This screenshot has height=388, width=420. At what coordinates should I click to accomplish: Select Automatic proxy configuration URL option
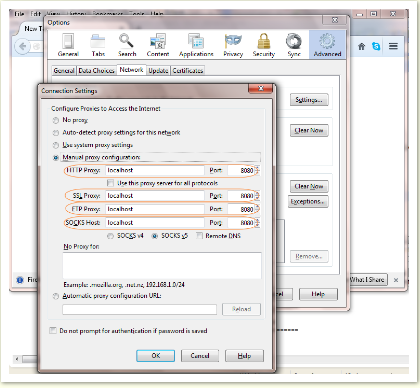(56, 296)
